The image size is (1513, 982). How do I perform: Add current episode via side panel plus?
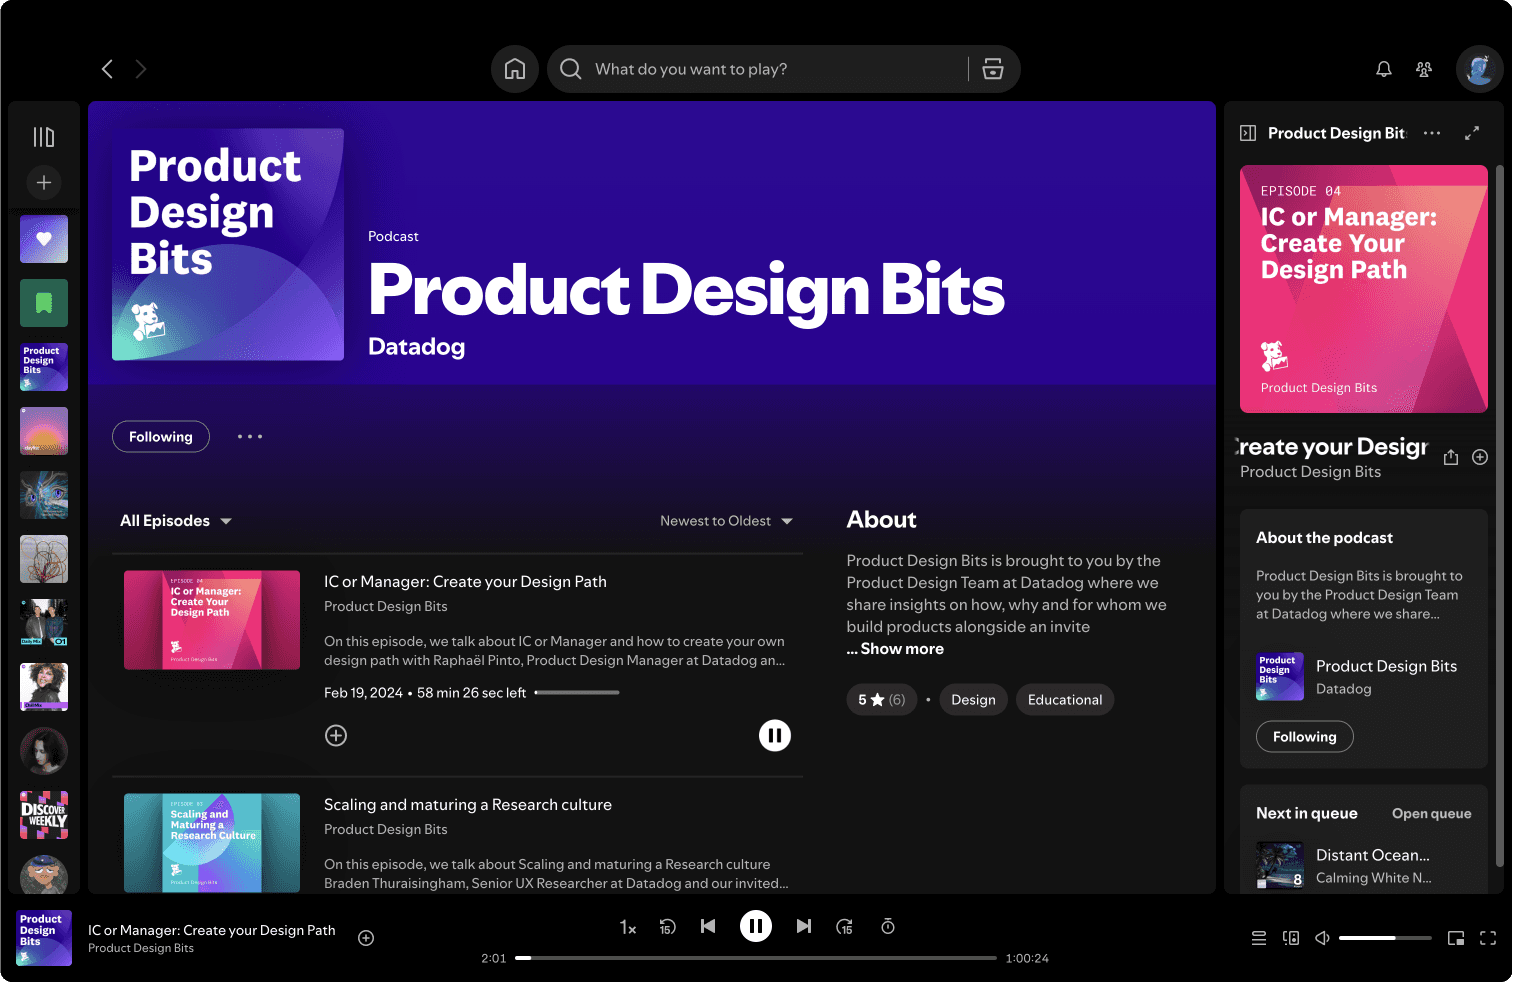pyautogui.click(x=1480, y=457)
